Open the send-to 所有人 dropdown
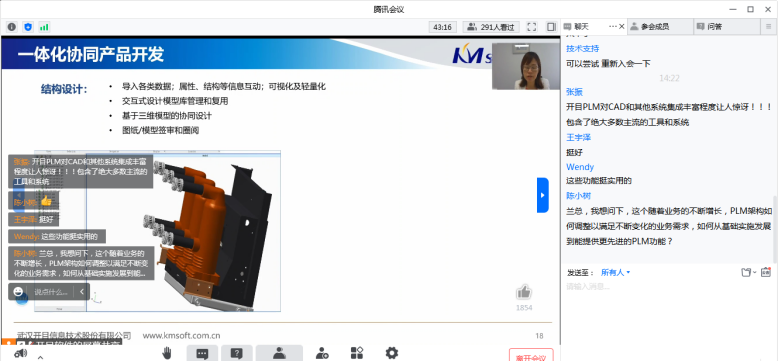Image resolution: width=778 pixels, height=361 pixels. click(x=615, y=272)
